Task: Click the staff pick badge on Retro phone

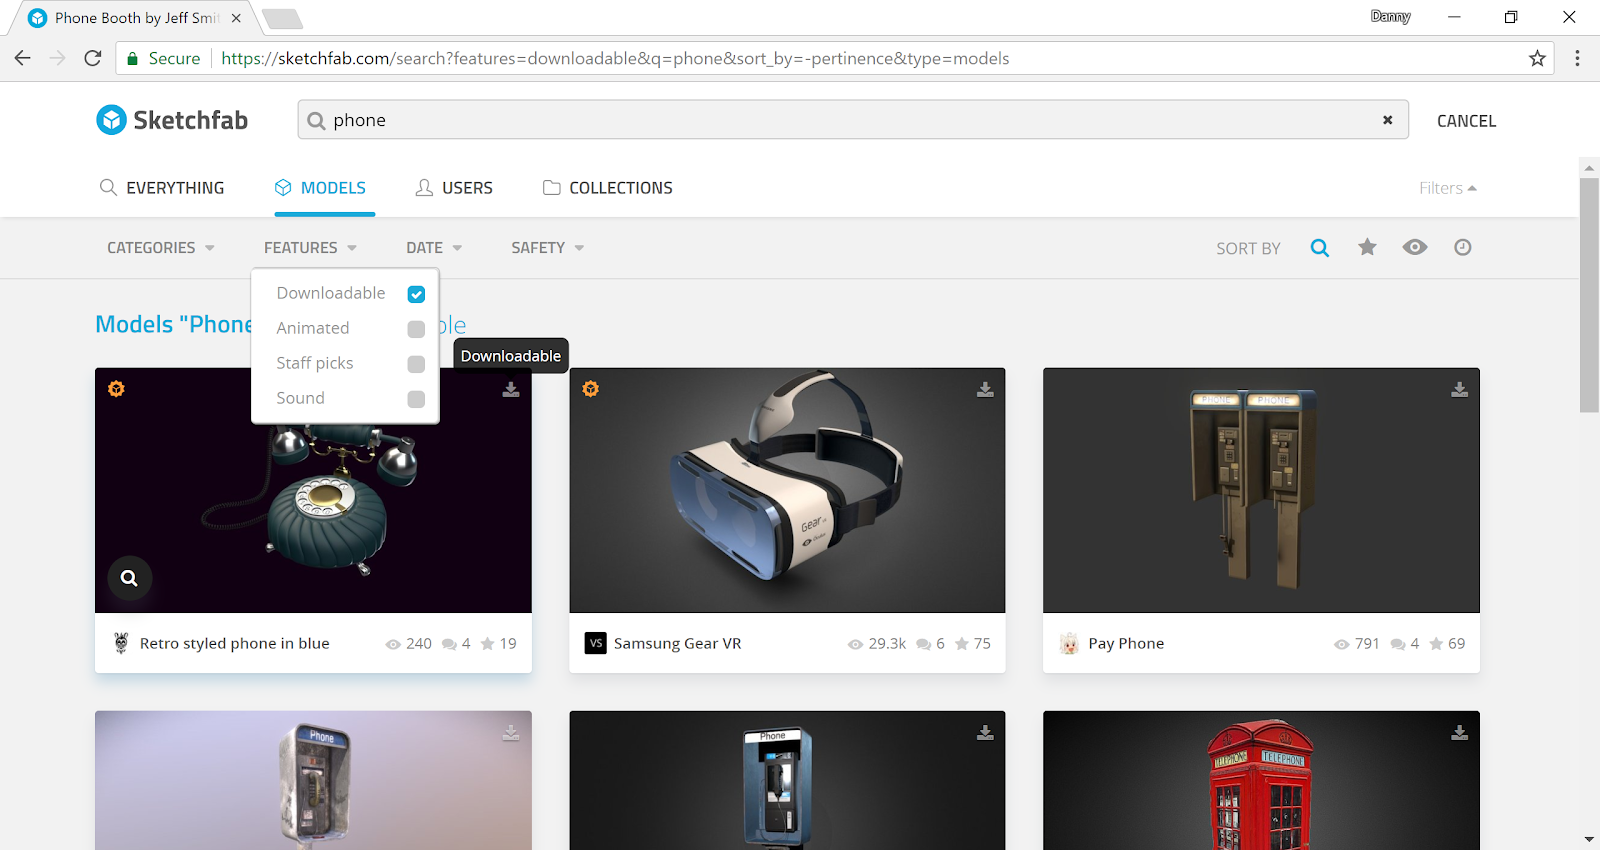Action: click(x=117, y=388)
